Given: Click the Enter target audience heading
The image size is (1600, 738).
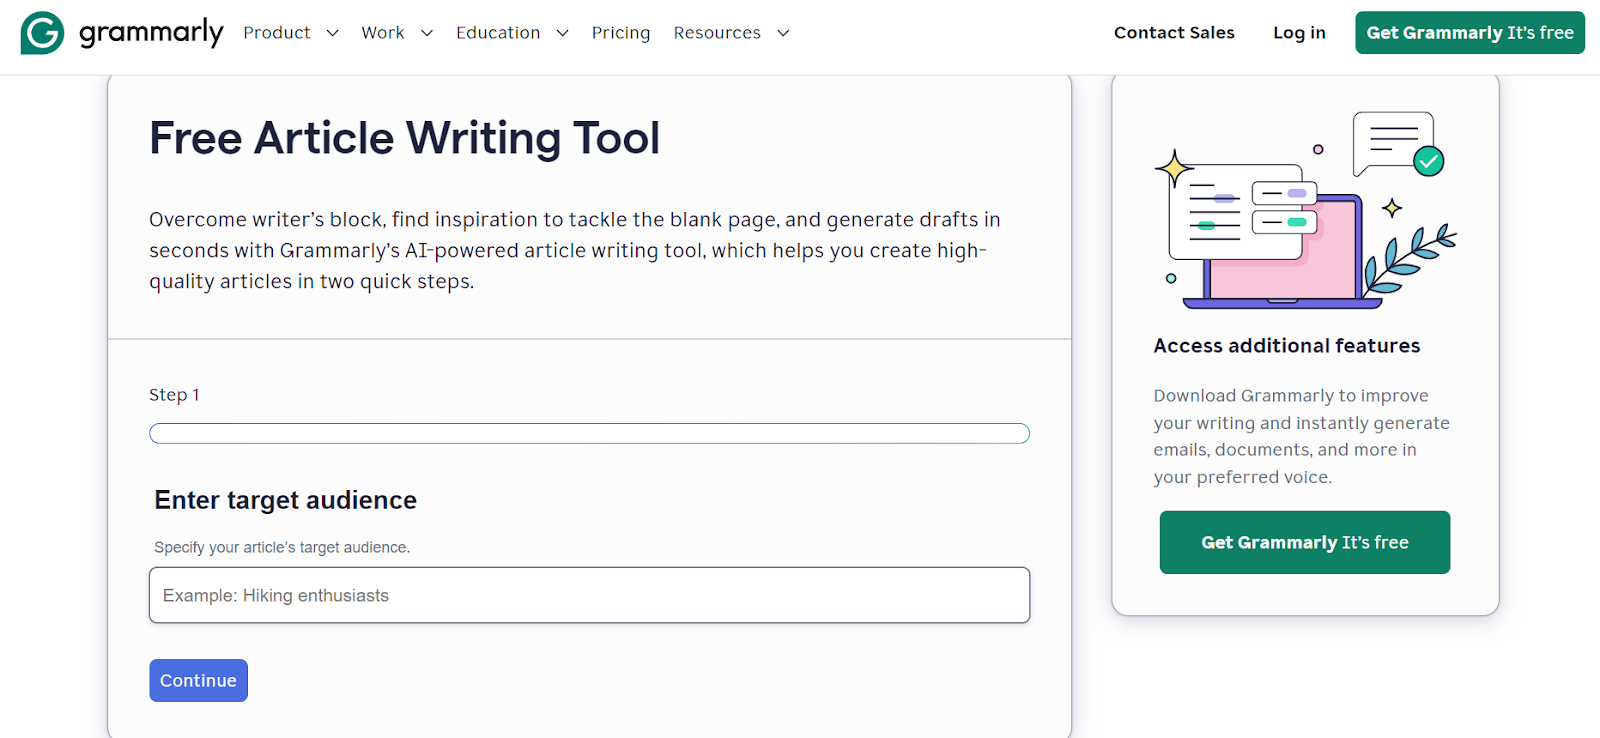Looking at the screenshot, I should click(x=286, y=500).
